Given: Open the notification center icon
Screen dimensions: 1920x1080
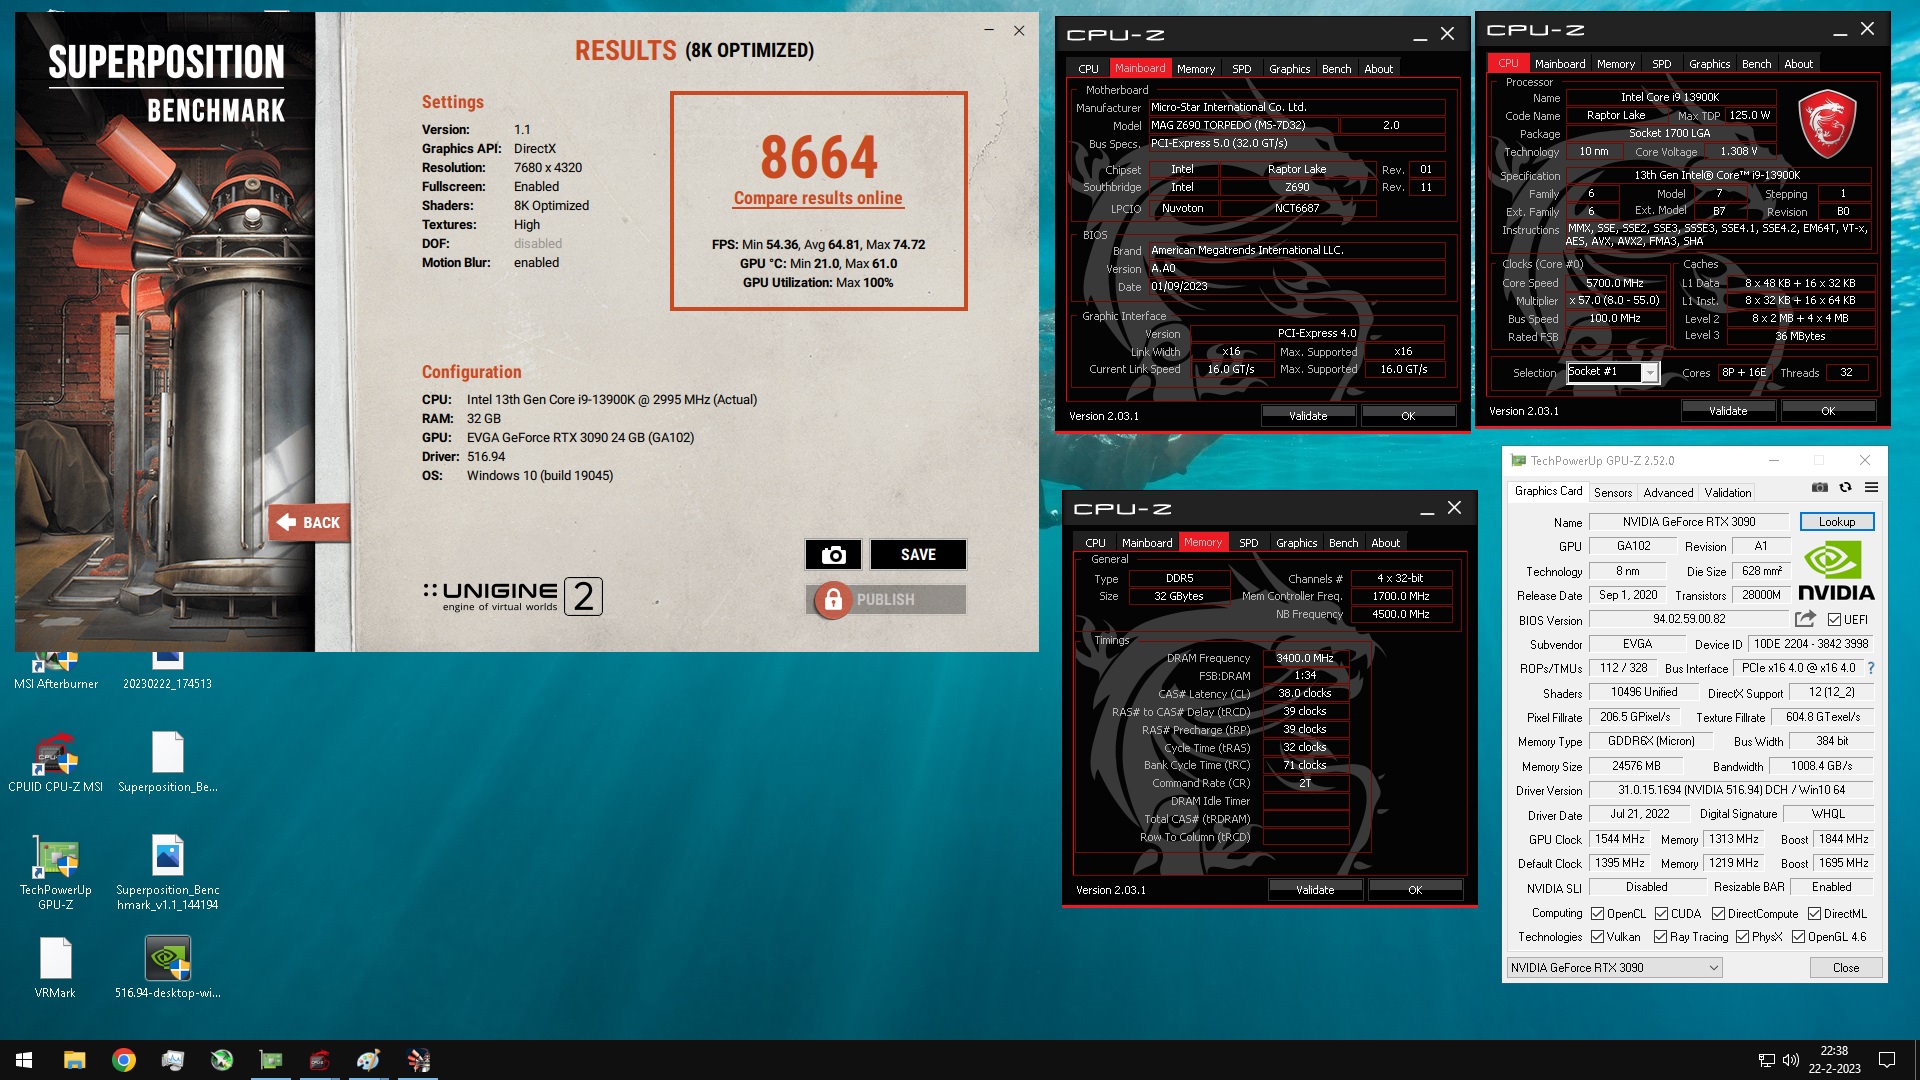Looking at the screenshot, I should click(x=1887, y=1060).
